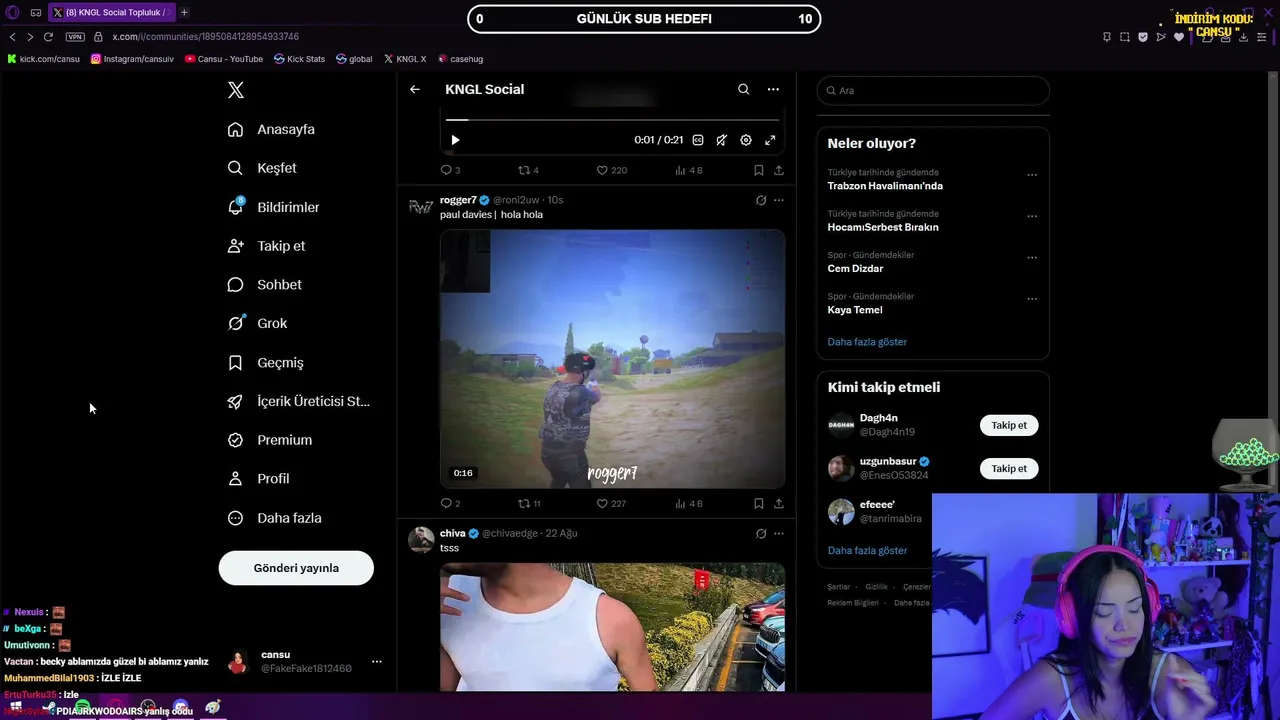Open KNGL Social header more options

pyautogui.click(x=773, y=89)
